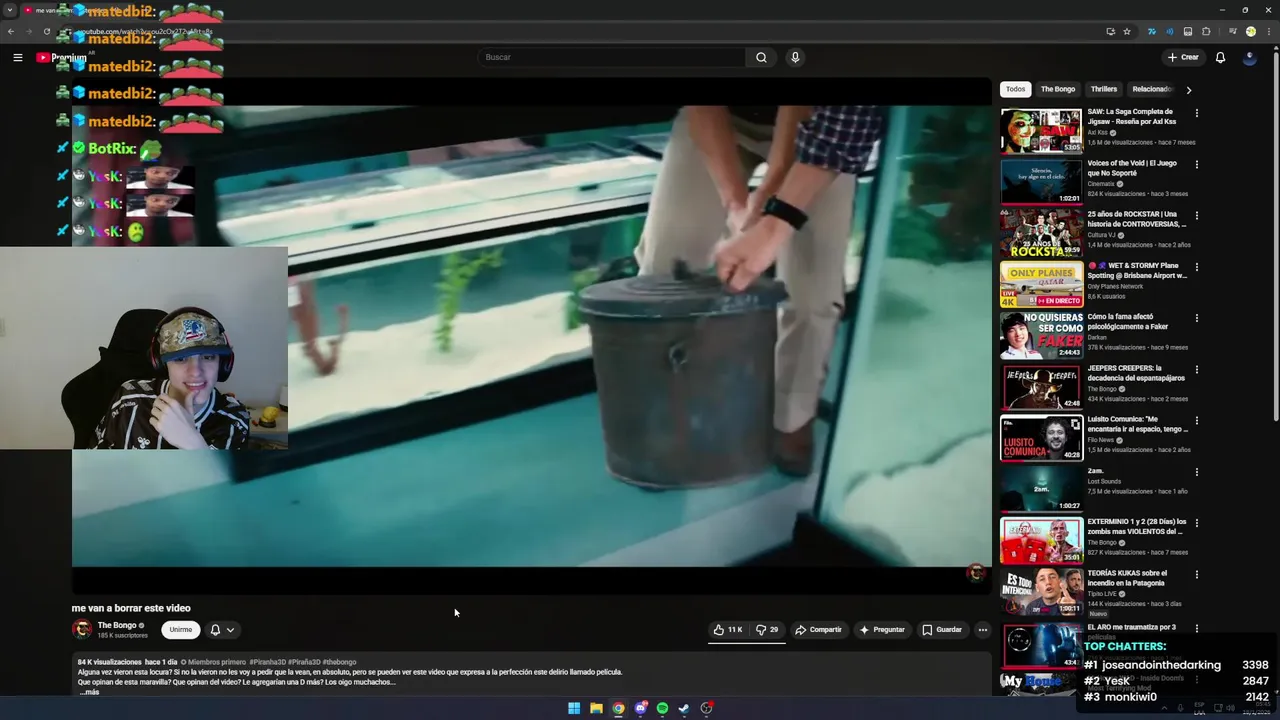Options for Cómo la fama afectó video

pos(1196,318)
